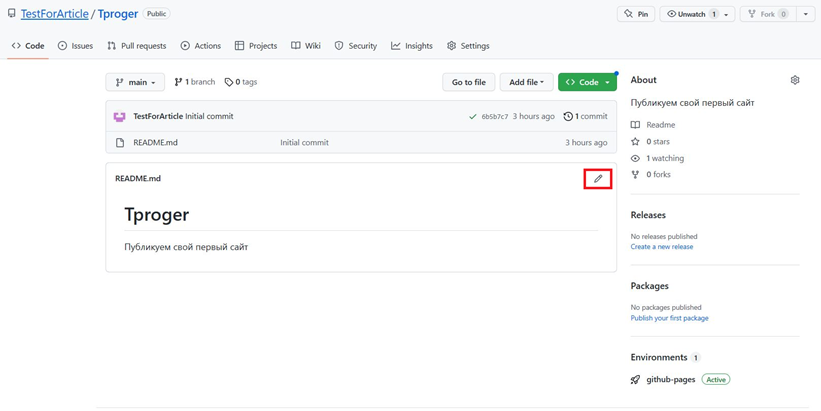
Task: Click the README.md title above the readme content
Action: 138,179
